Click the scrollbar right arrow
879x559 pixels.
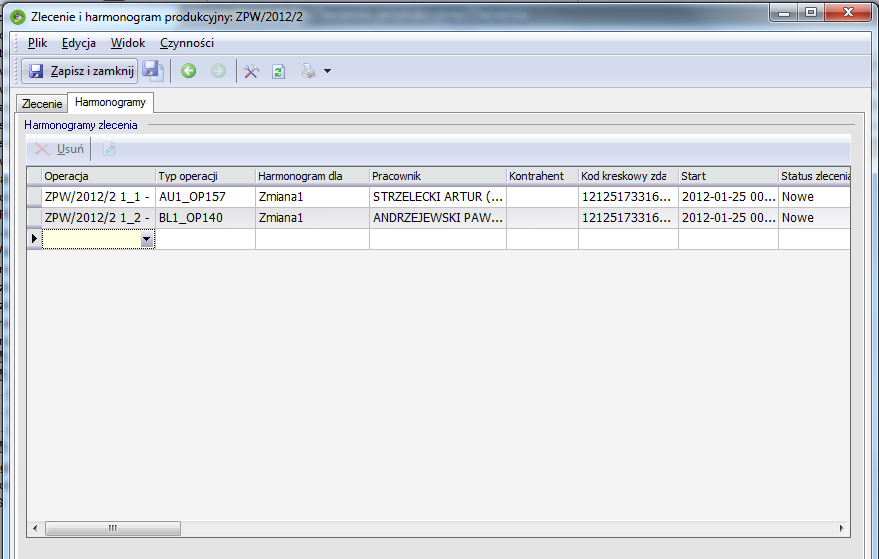click(841, 528)
